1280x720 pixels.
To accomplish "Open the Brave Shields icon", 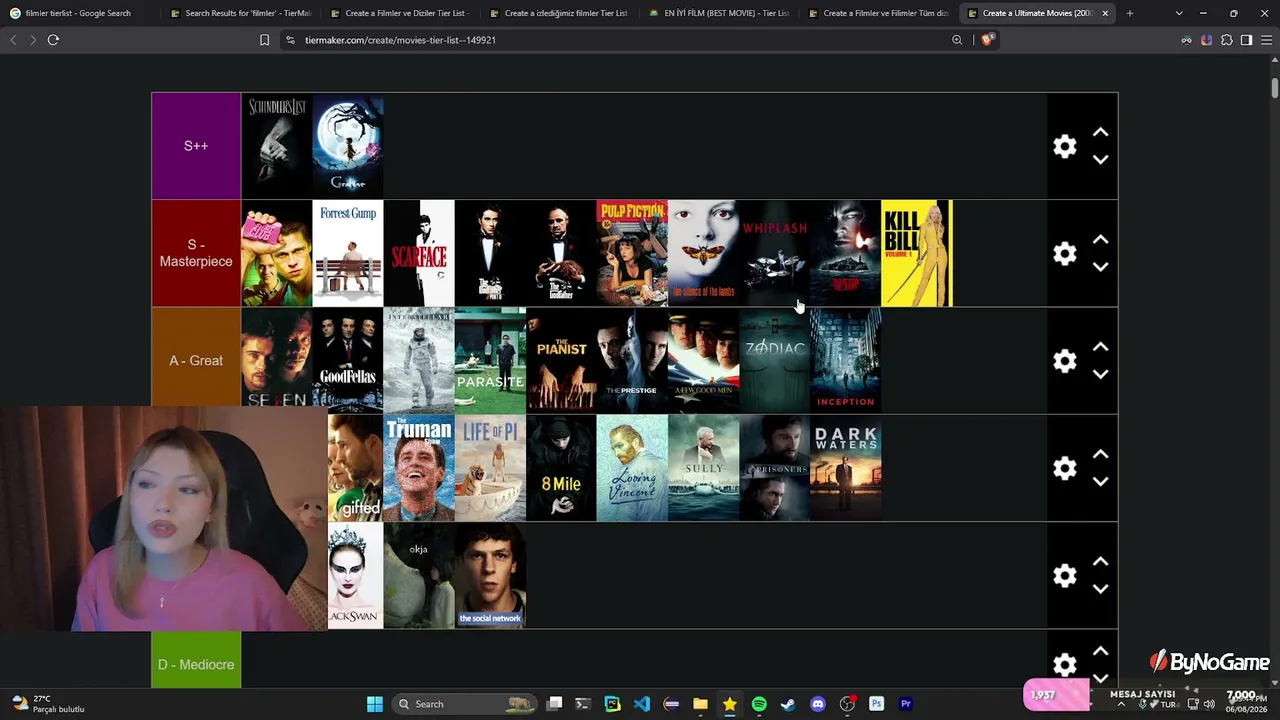I will coord(987,40).
